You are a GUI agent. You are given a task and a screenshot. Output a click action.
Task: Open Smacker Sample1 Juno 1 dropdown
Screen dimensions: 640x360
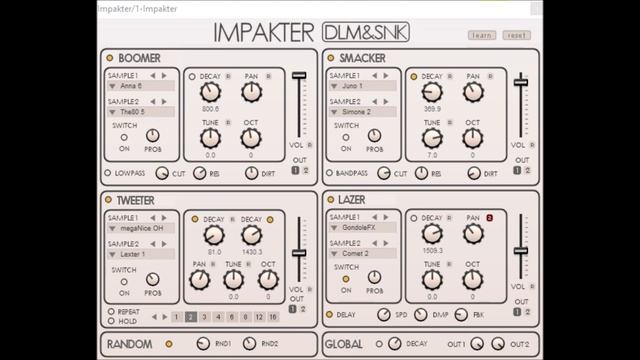point(362,86)
